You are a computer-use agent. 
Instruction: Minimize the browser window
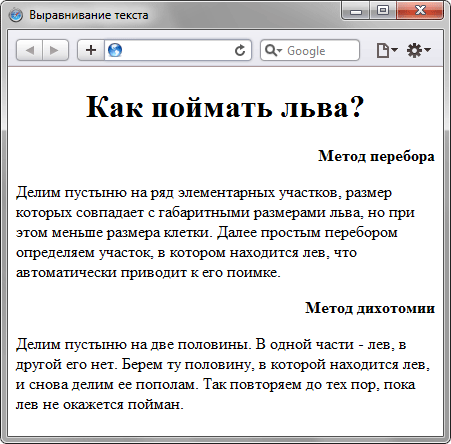pos(356,11)
